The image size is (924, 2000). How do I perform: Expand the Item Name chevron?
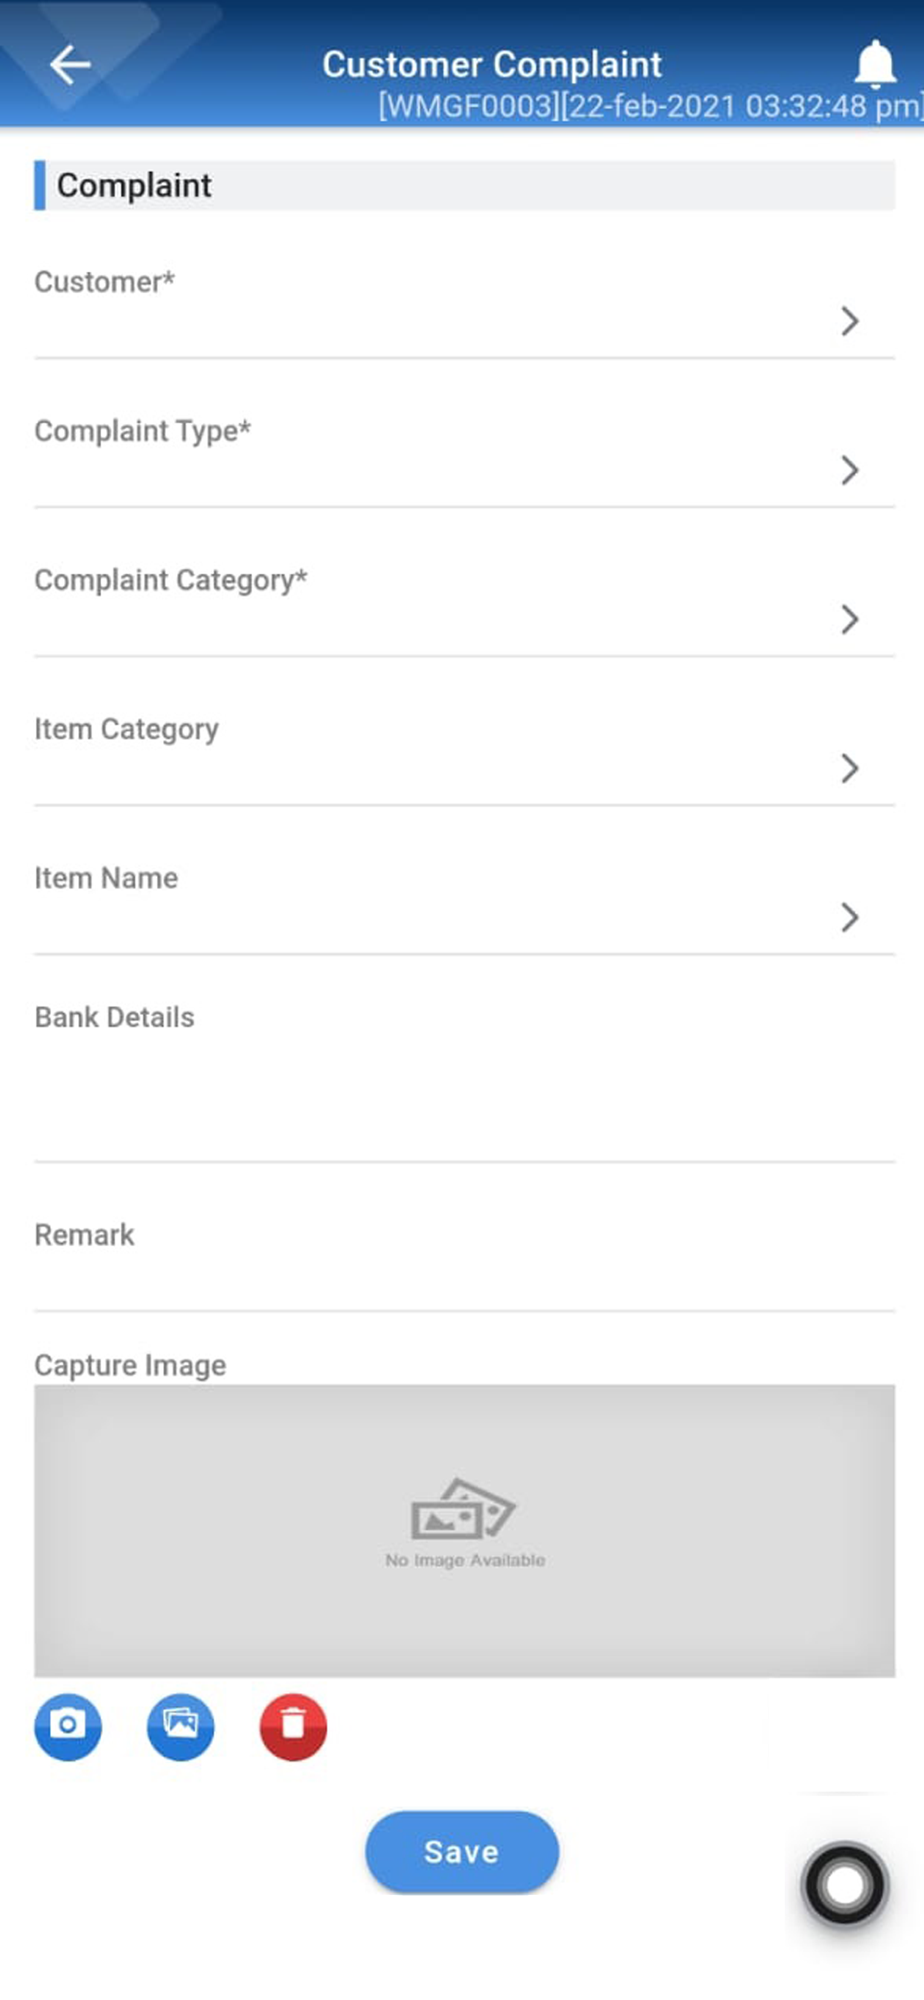coord(850,917)
